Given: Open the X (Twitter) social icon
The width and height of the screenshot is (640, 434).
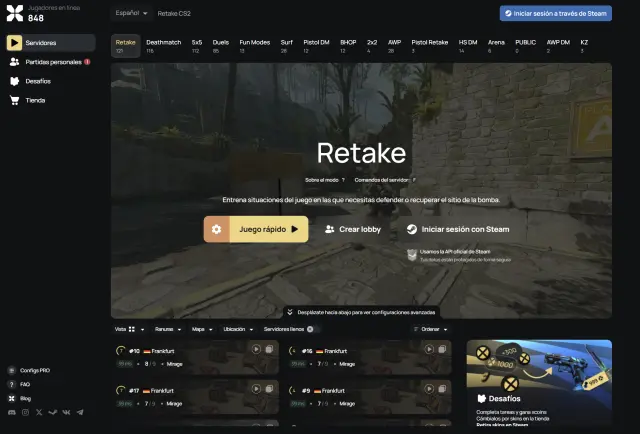Looking at the screenshot, I should pos(39,412).
